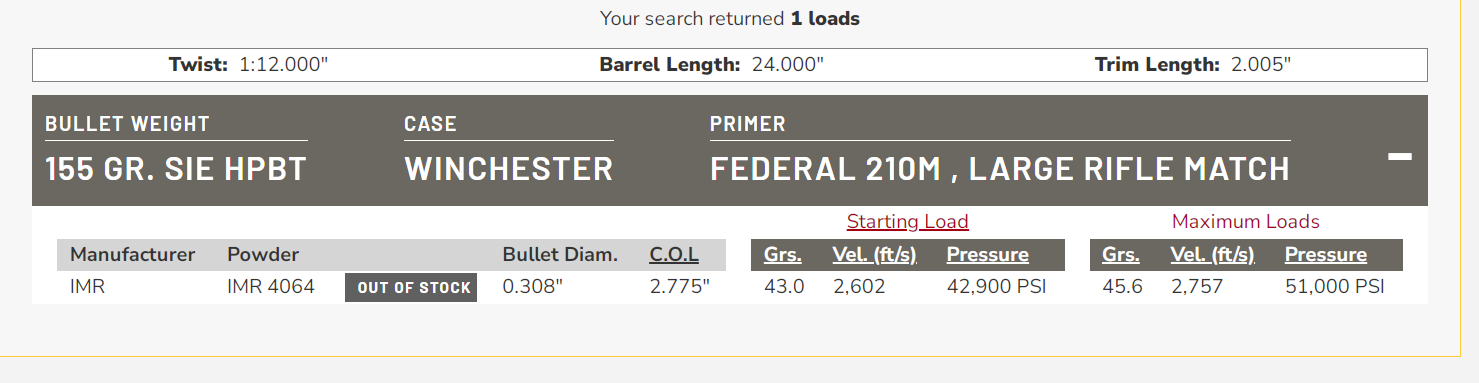Click Starting Load Grs. column header

[782, 255]
